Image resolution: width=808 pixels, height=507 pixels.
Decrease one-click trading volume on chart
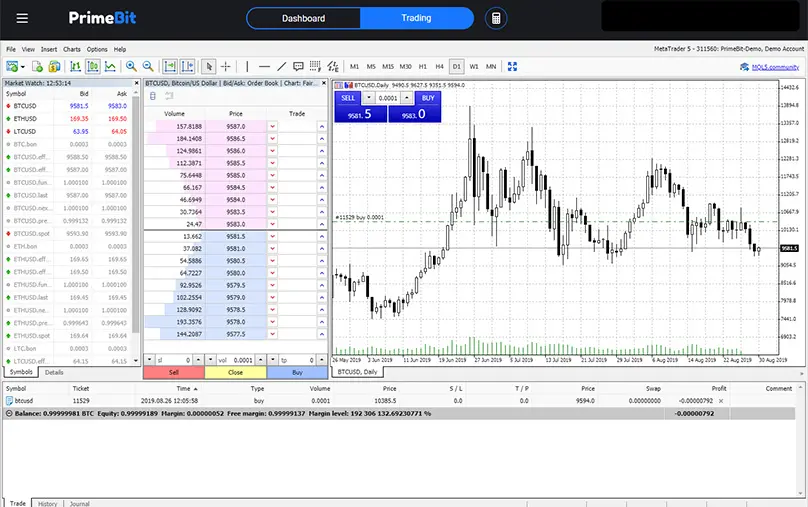pyautogui.click(x=368, y=98)
